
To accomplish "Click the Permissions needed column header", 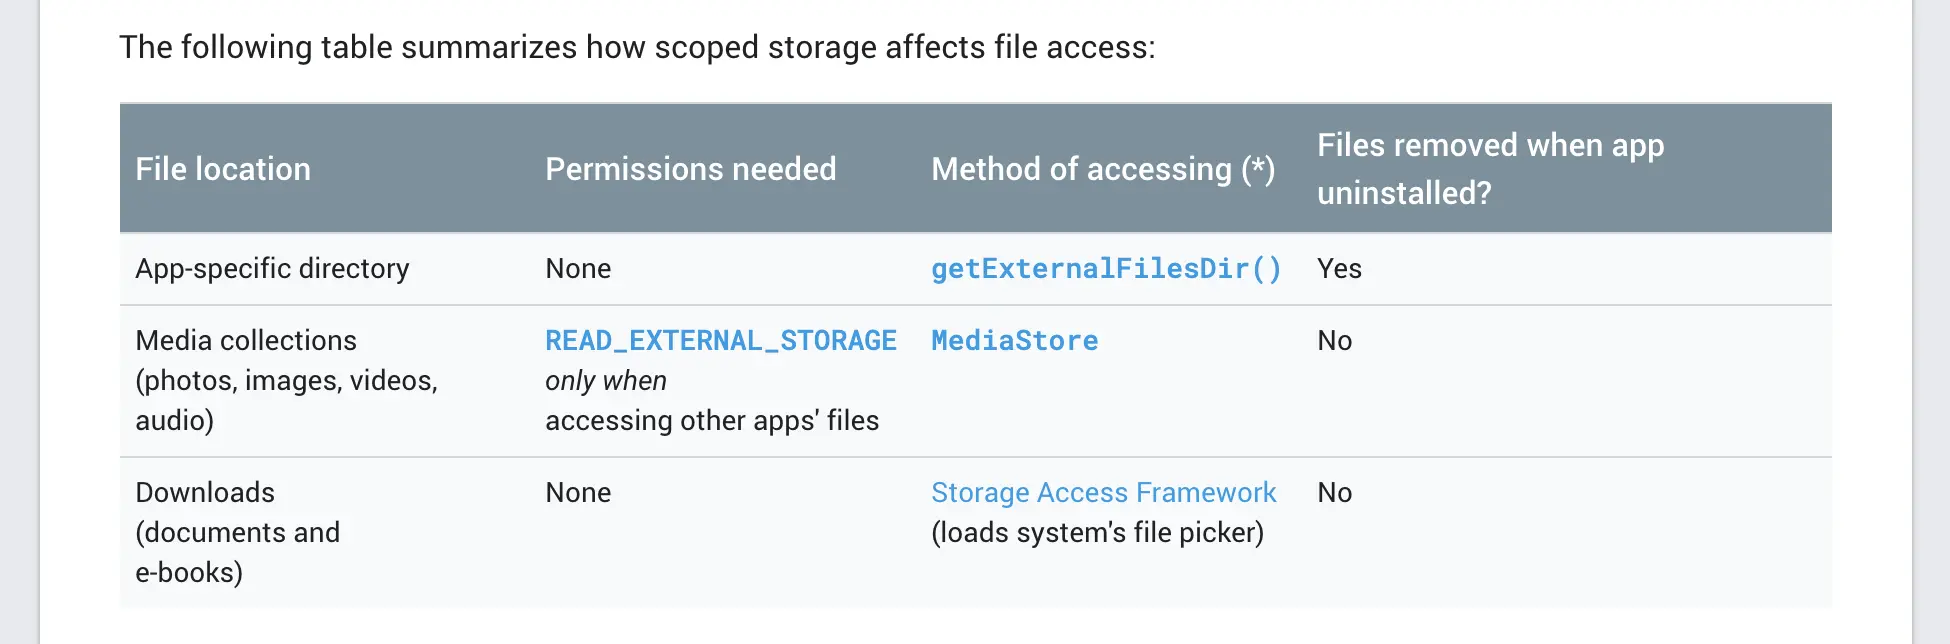I will click(691, 169).
